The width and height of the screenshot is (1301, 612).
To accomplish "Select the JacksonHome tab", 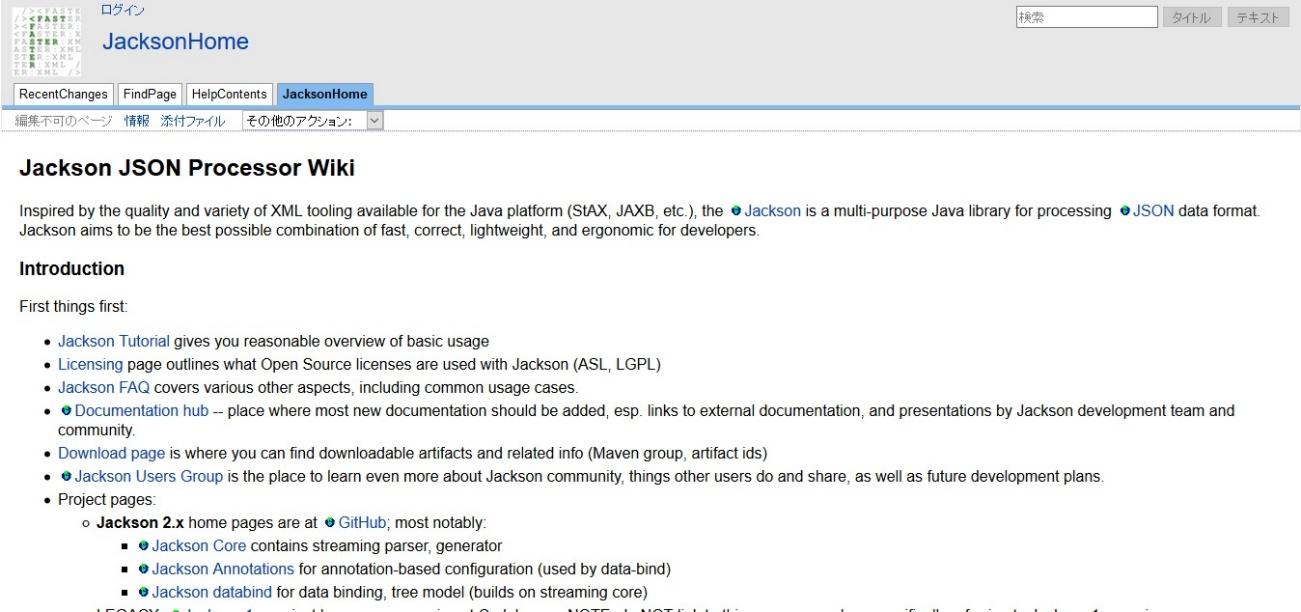I will coord(325,94).
